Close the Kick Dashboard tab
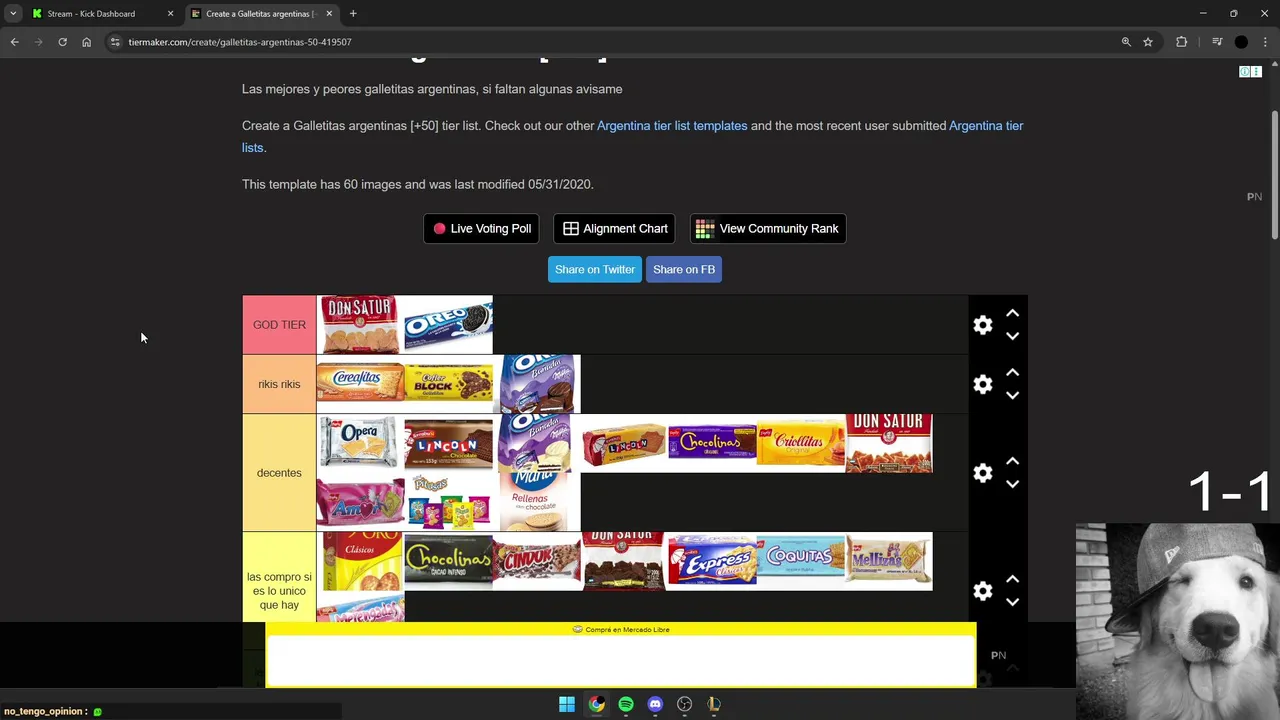1280x720 pixels. click(x=170, y=14)
